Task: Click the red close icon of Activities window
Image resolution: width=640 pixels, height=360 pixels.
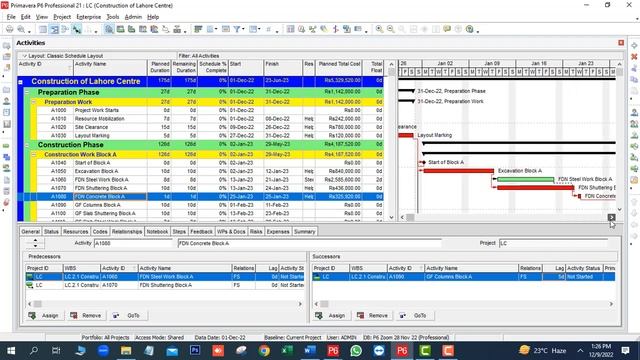Action: [621, 42]
